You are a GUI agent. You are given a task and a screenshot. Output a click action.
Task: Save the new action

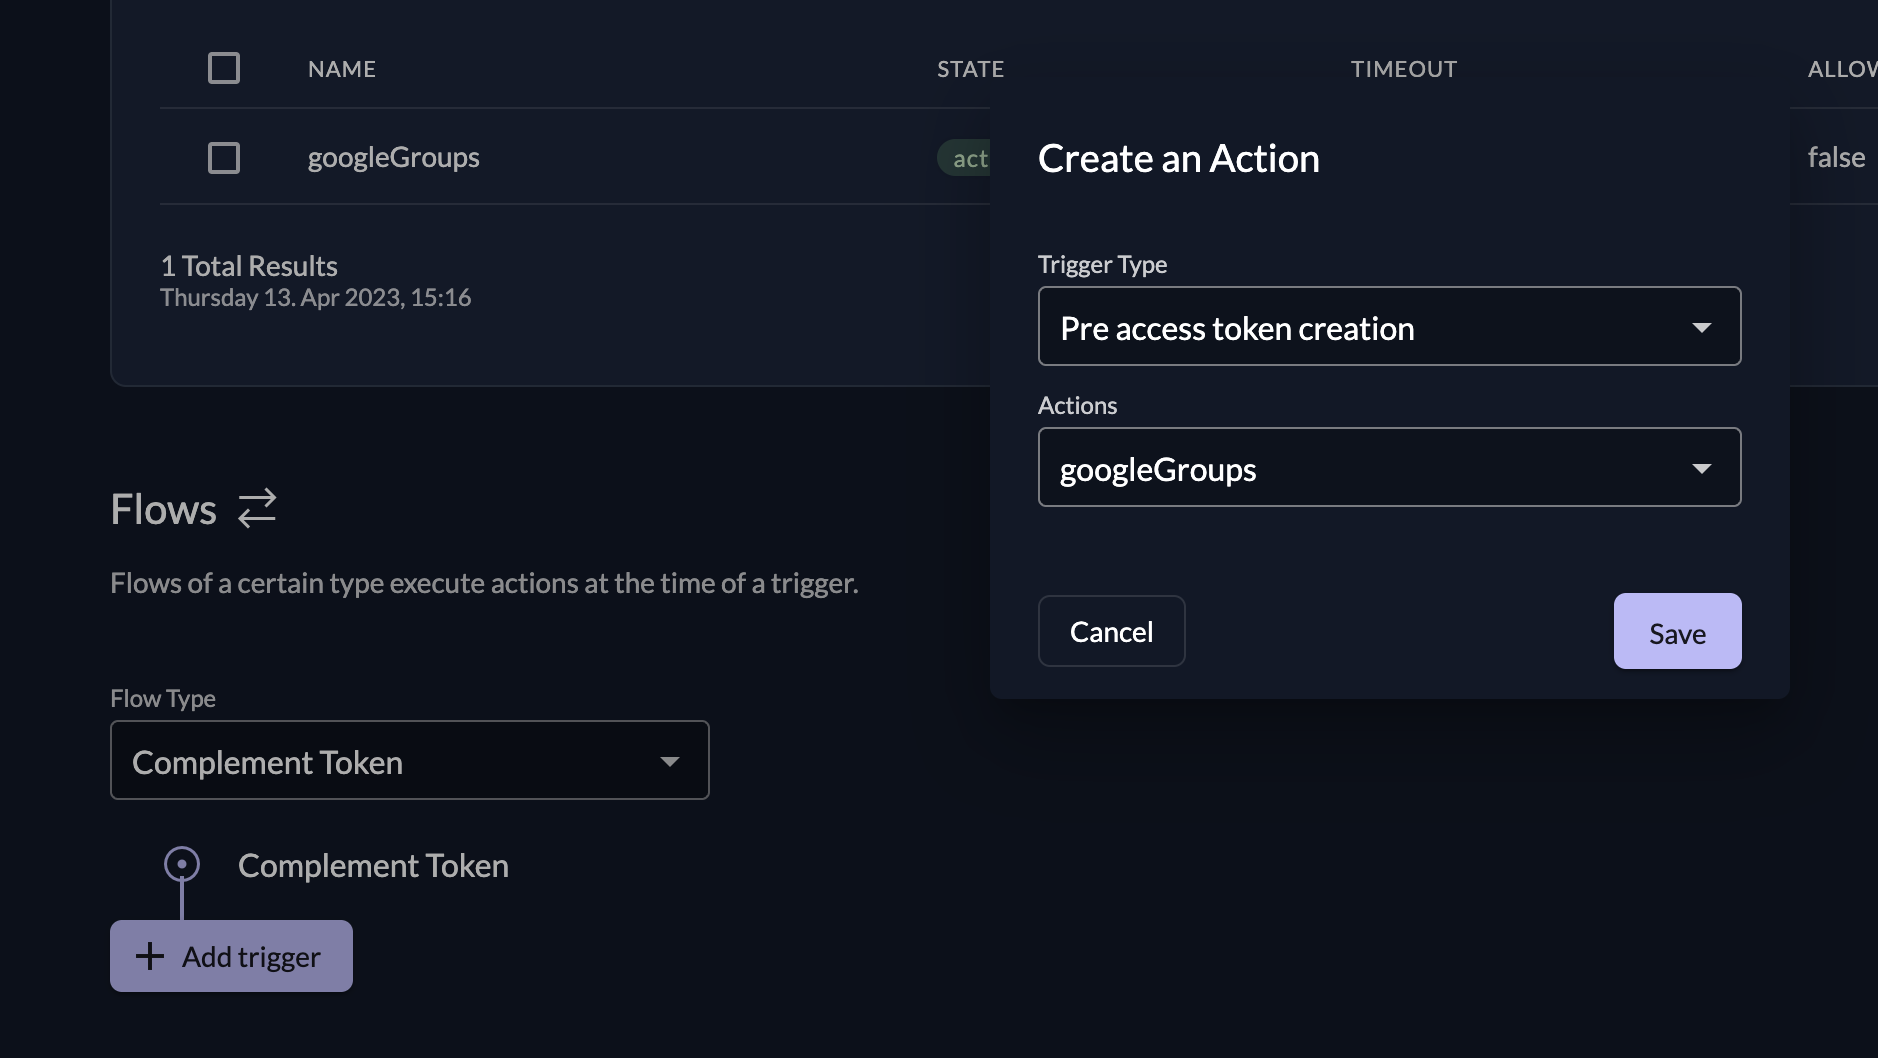click(1677, 632)
